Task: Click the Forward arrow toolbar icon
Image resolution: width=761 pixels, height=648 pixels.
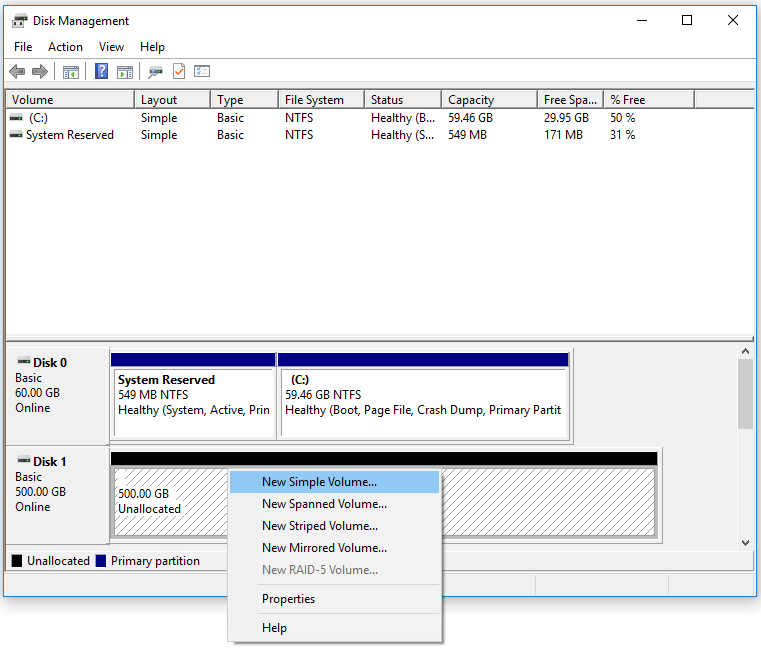Action: [x=40, y=72]
